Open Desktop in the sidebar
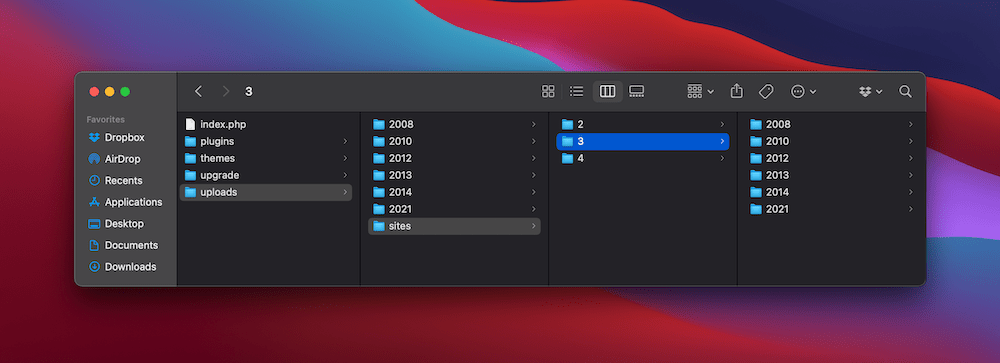The width and height of the screenshot is (1000, 363). tap(125, 224)
